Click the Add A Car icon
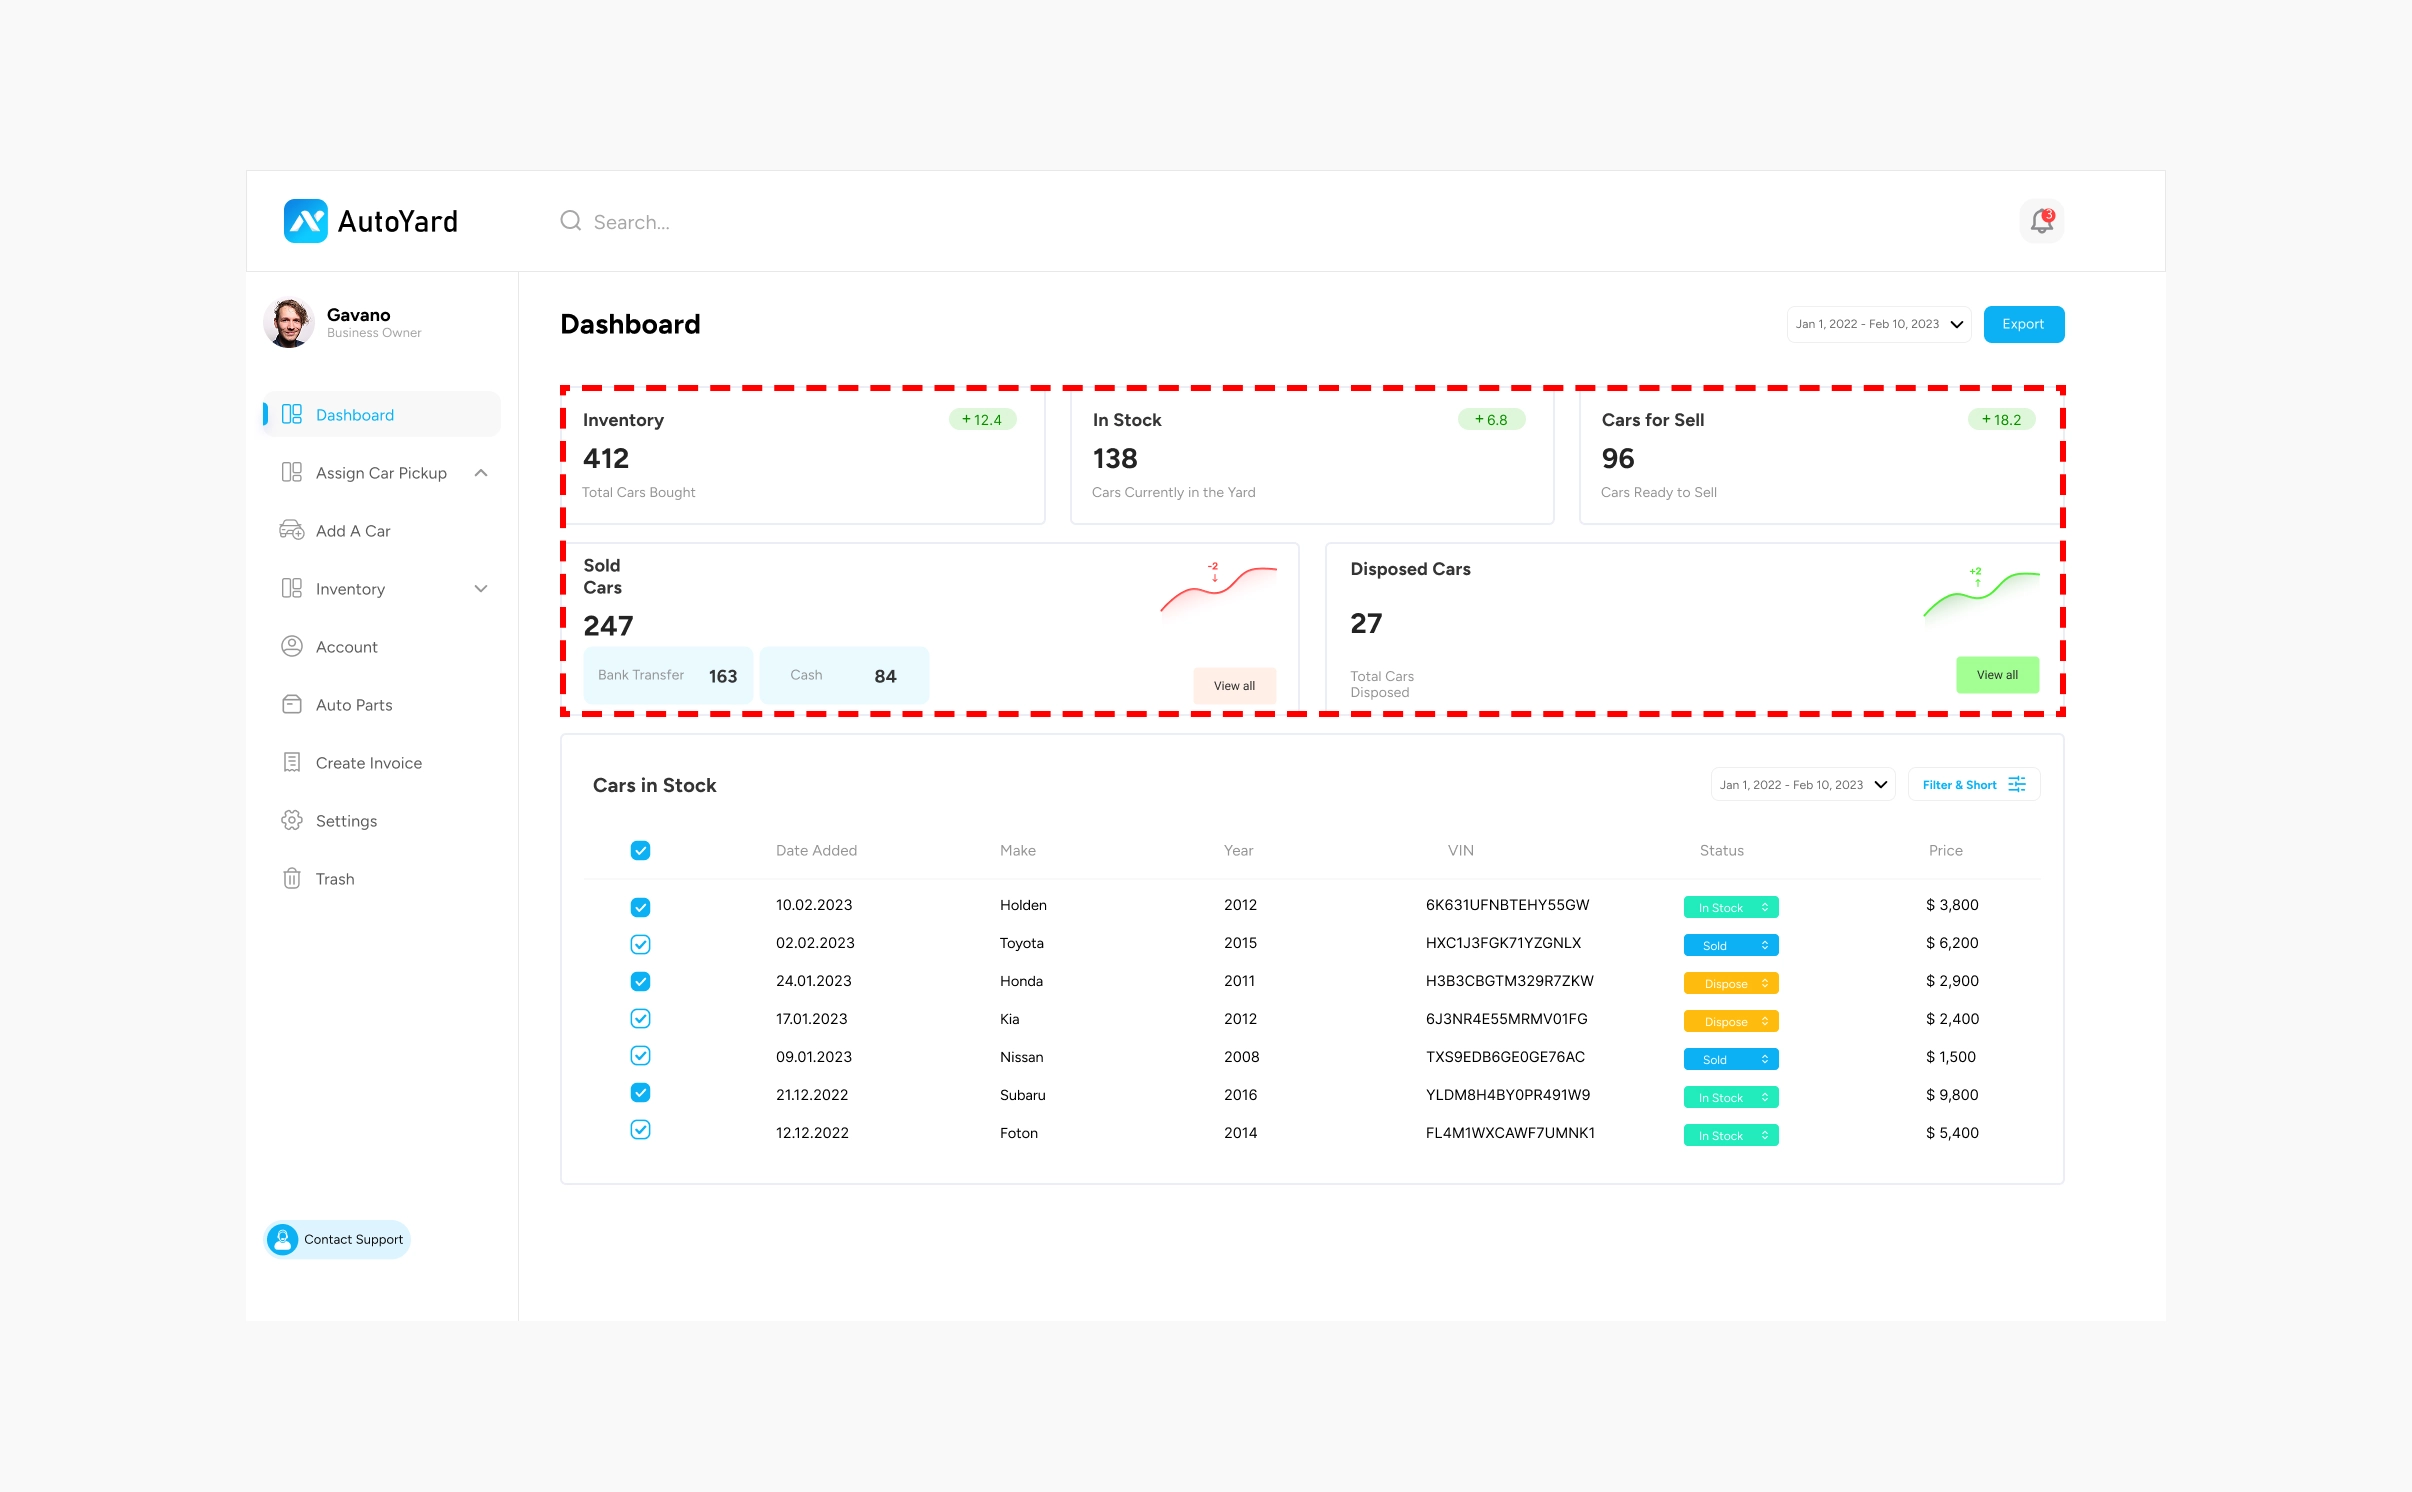2412x1492 pixels. (292, 530)
